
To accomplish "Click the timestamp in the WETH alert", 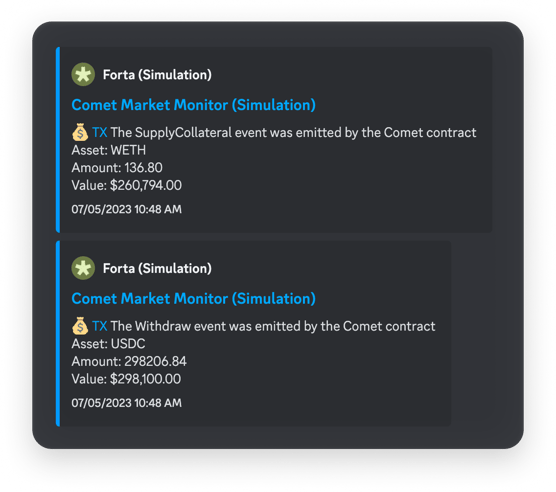I will click(126, 209).
